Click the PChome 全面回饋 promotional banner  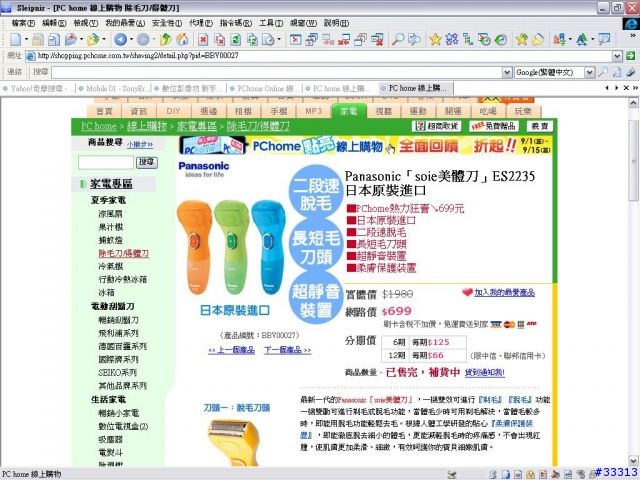[365, 145]
